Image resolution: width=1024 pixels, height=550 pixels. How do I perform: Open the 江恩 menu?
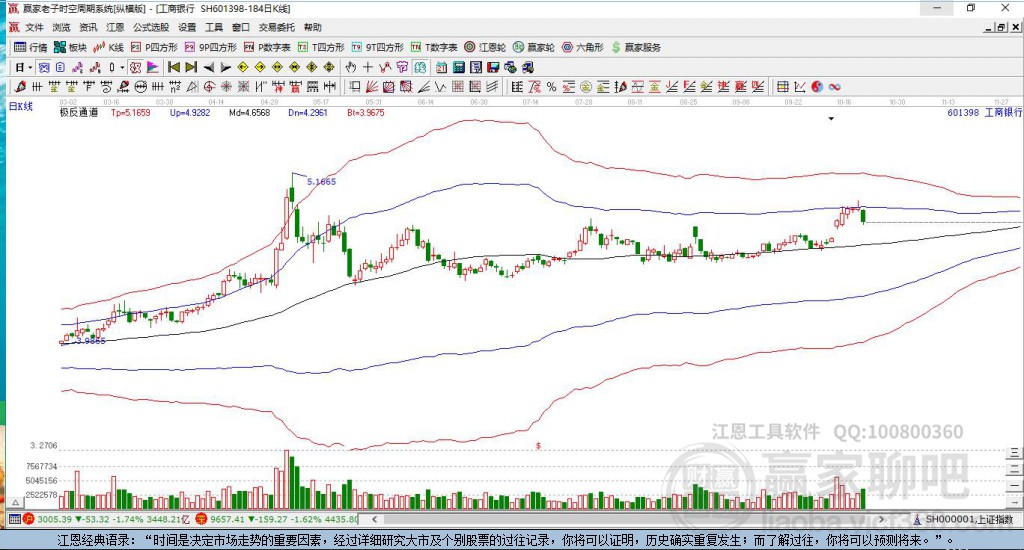pyautogui.click(x=115, y=27)
